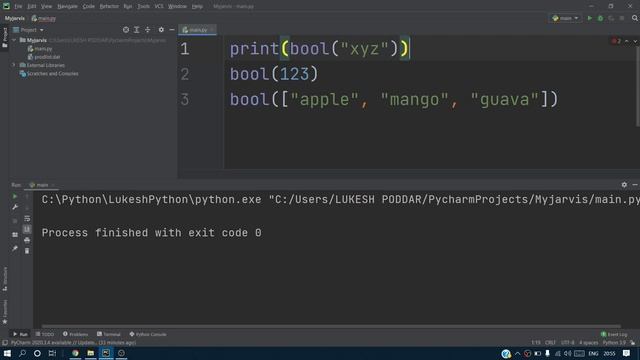Collapse all in Project panel
The width and height of the screenshot is (640, 360).
point(147,29)
